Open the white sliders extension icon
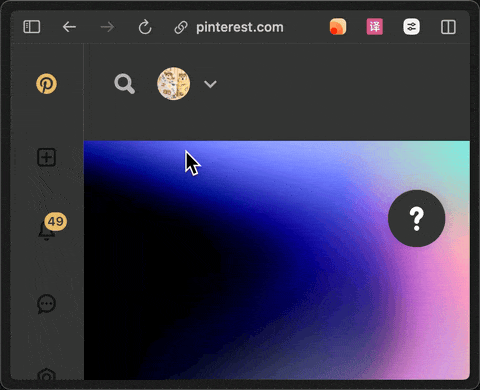The width and height of the screenshot is (480, 390). point(411,27)
